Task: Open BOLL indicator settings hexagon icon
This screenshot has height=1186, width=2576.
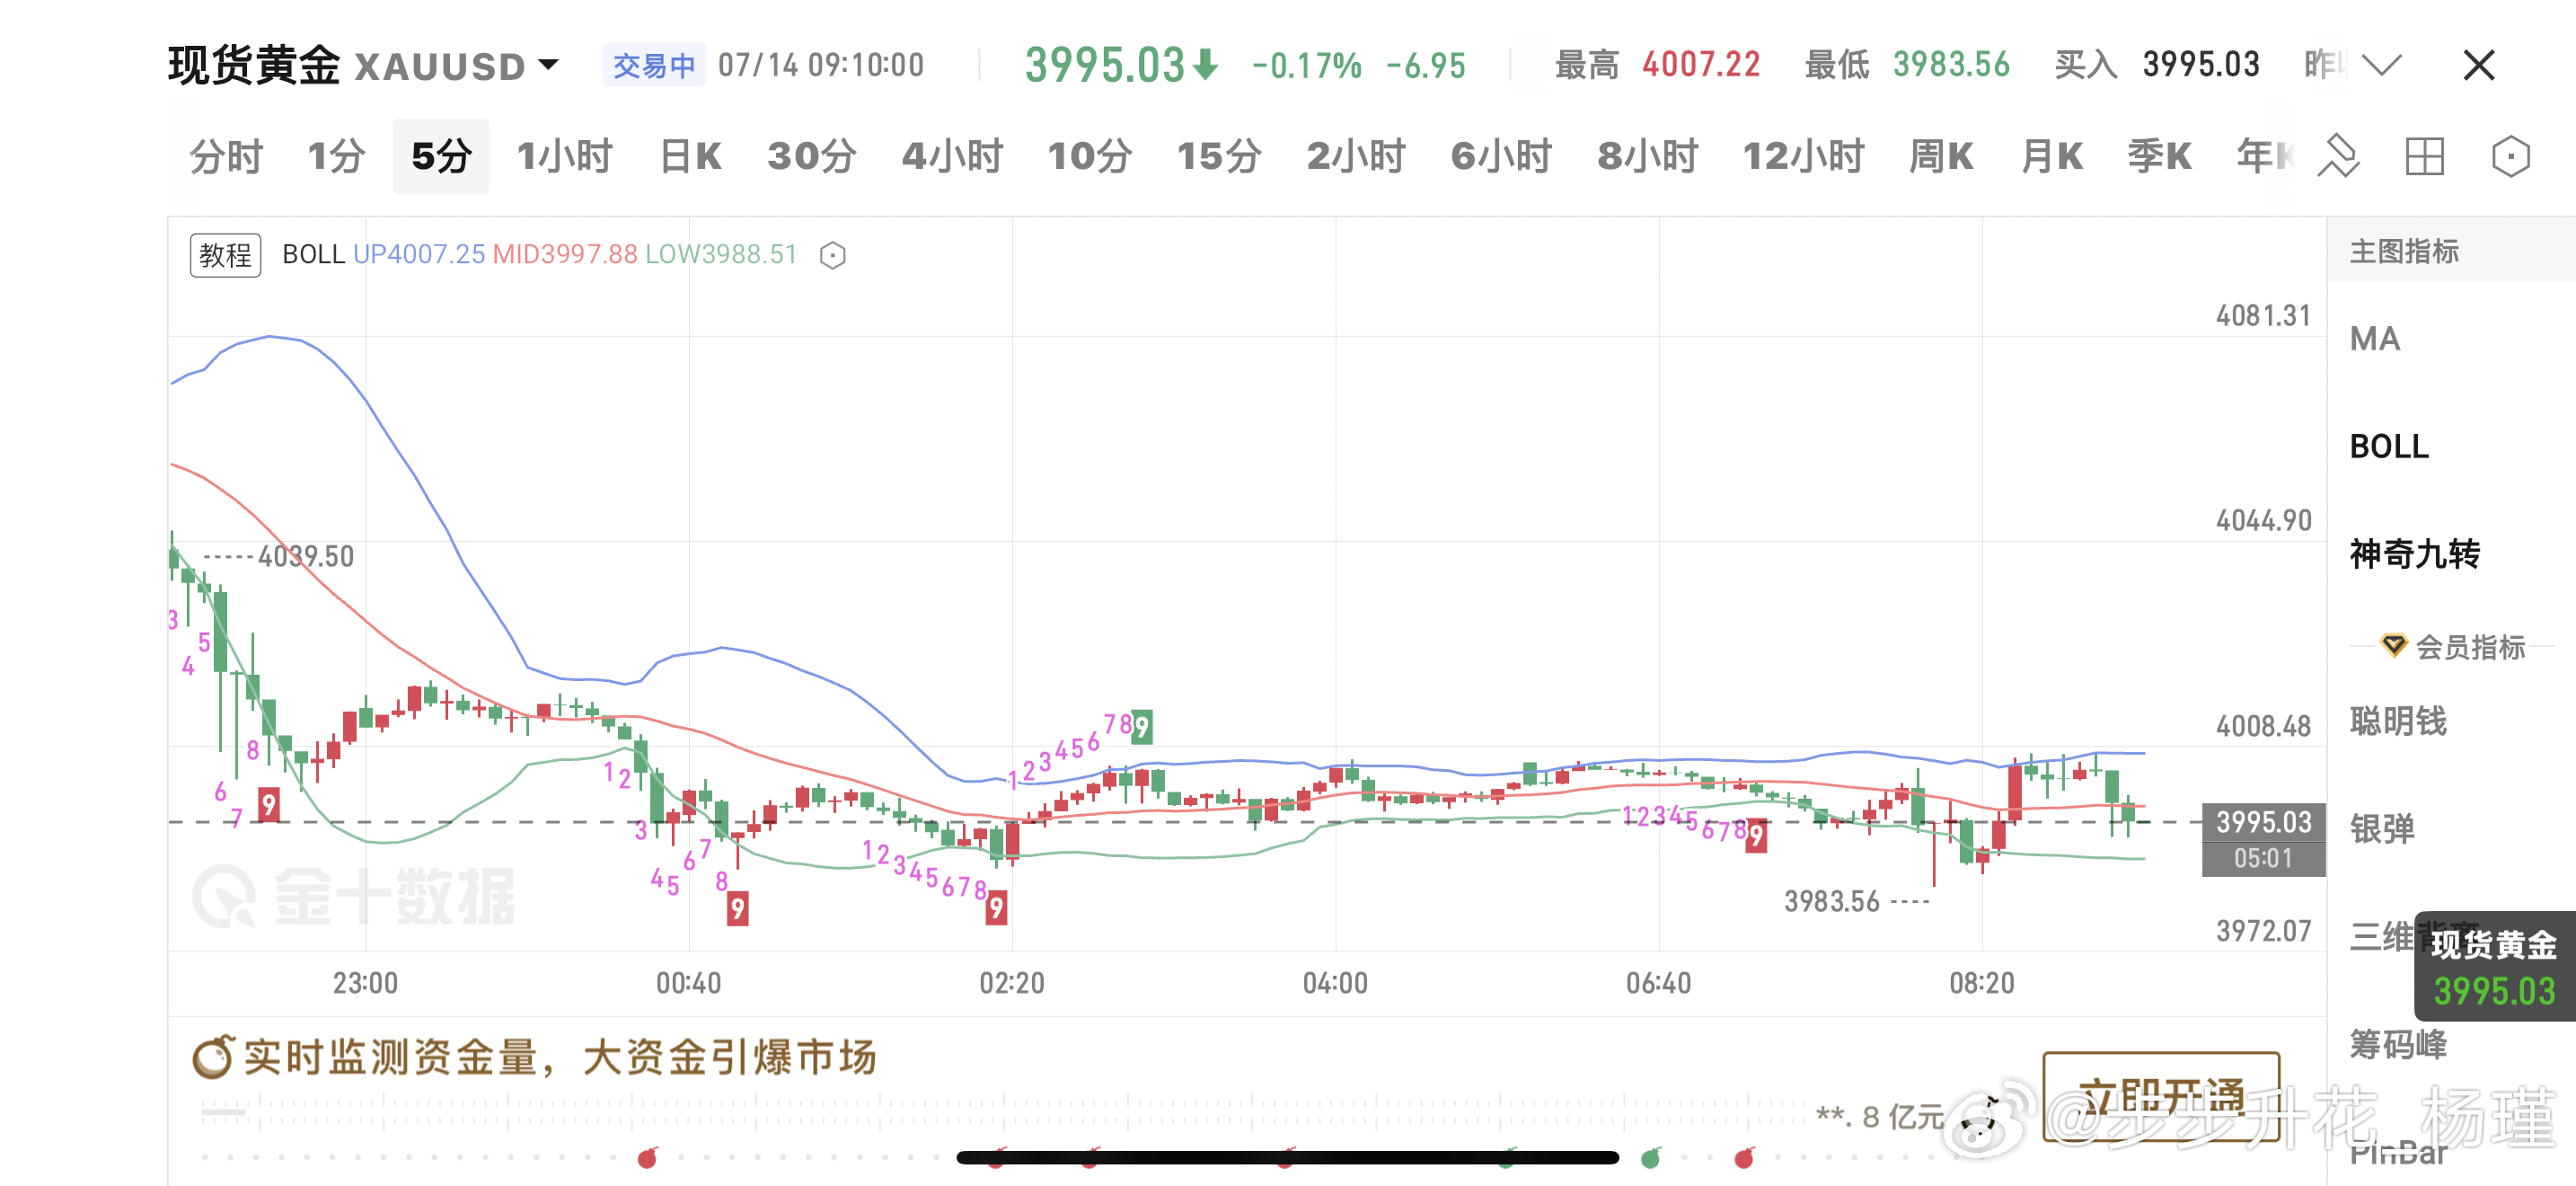Action: point(832,255)
